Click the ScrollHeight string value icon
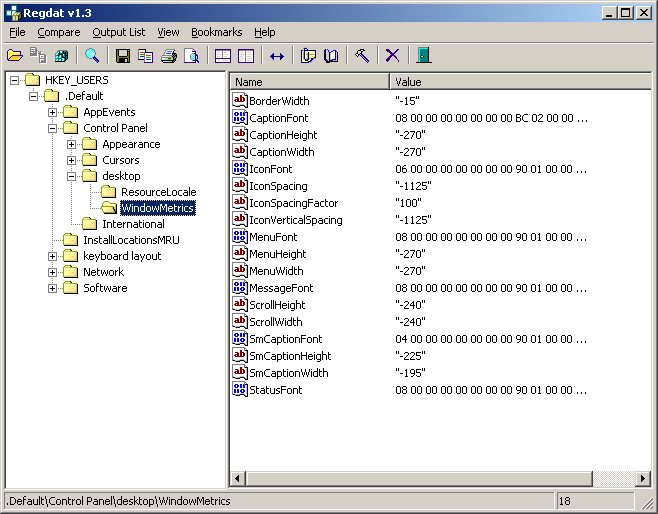The width and height of the screenshot is (658, 514). (x=240, y=305)
